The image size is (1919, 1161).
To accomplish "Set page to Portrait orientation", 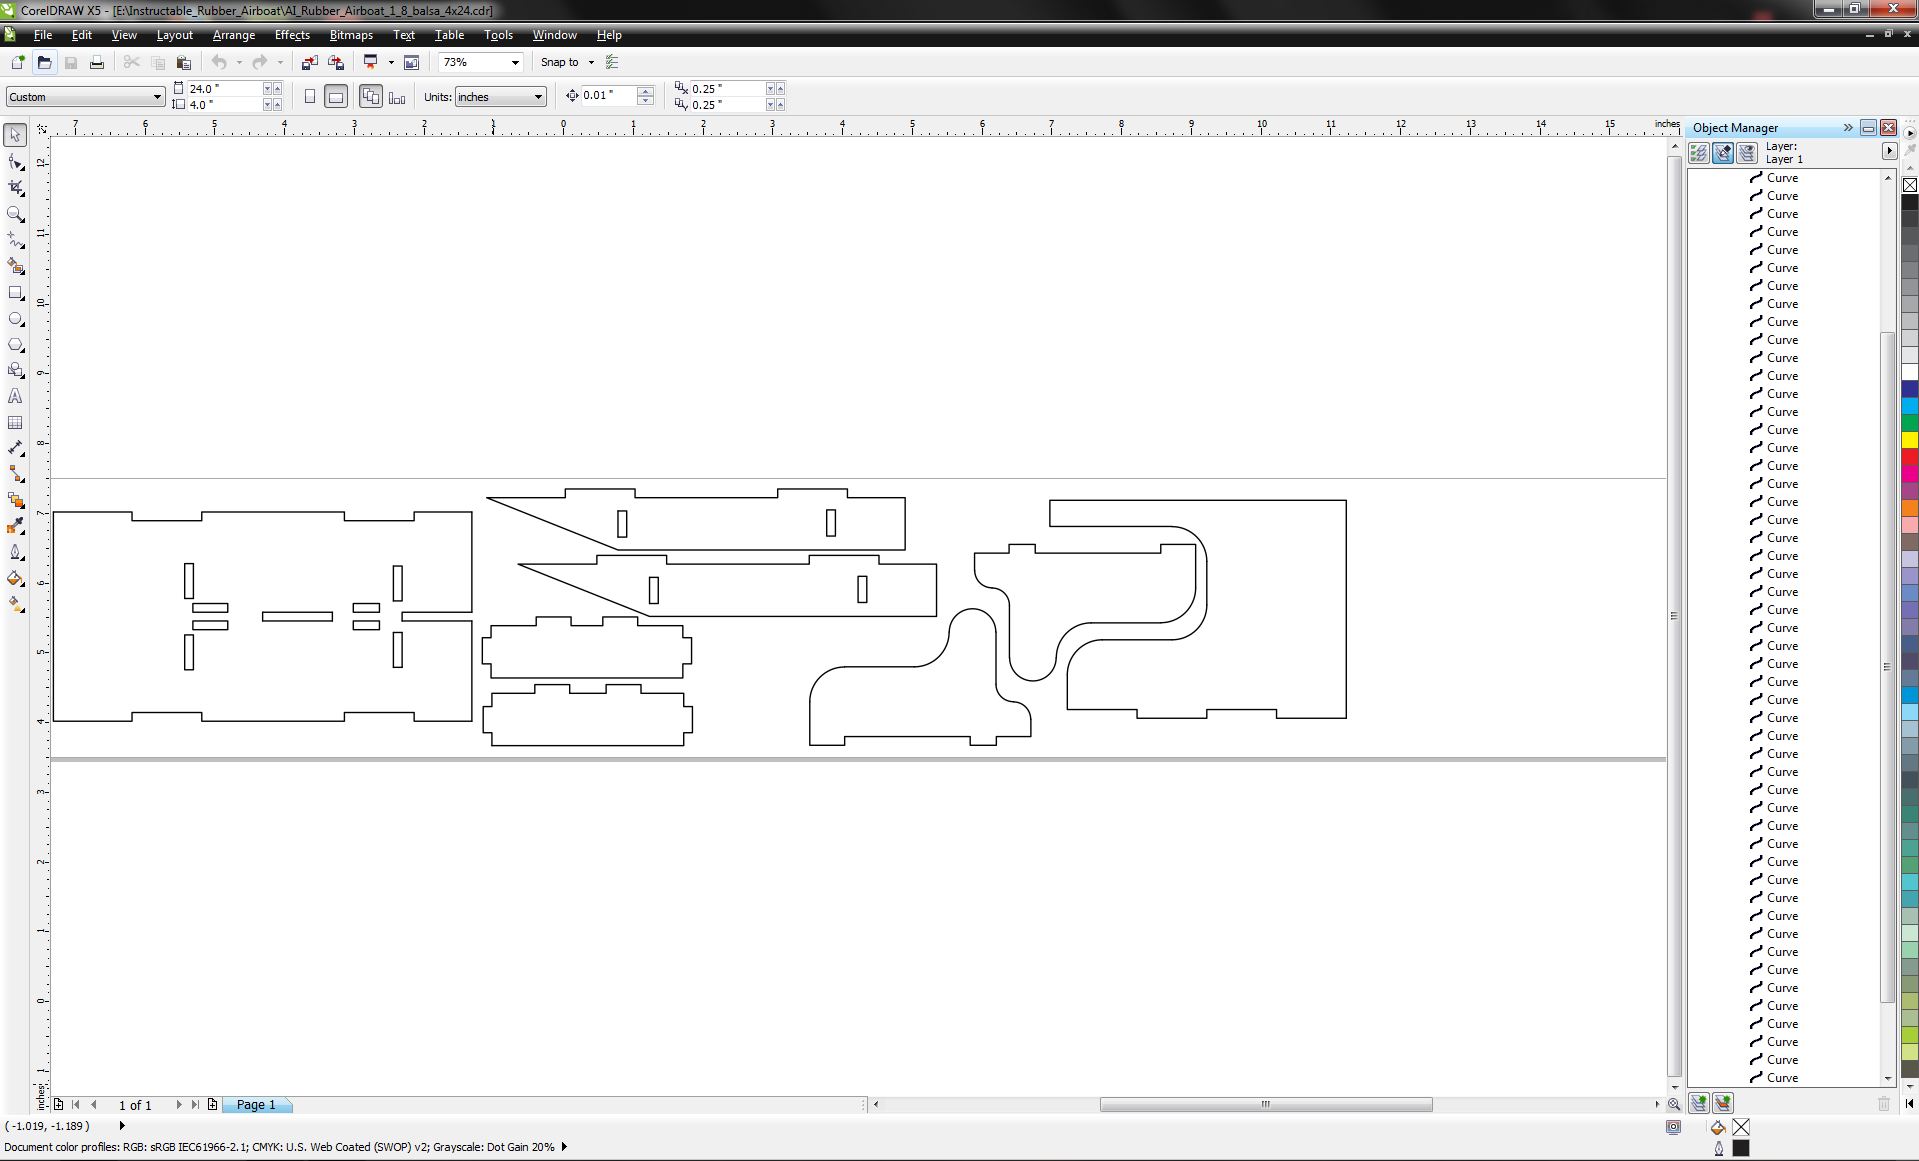I will pyautogui.click(x=310, y=97).
